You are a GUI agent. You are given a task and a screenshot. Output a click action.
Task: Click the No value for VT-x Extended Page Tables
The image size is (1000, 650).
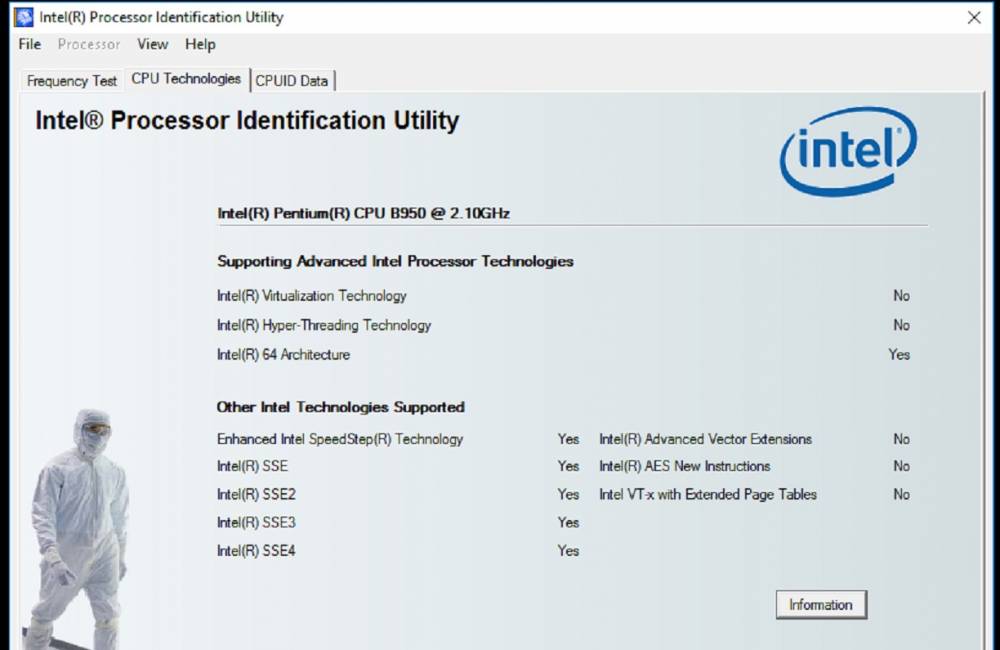901,494
